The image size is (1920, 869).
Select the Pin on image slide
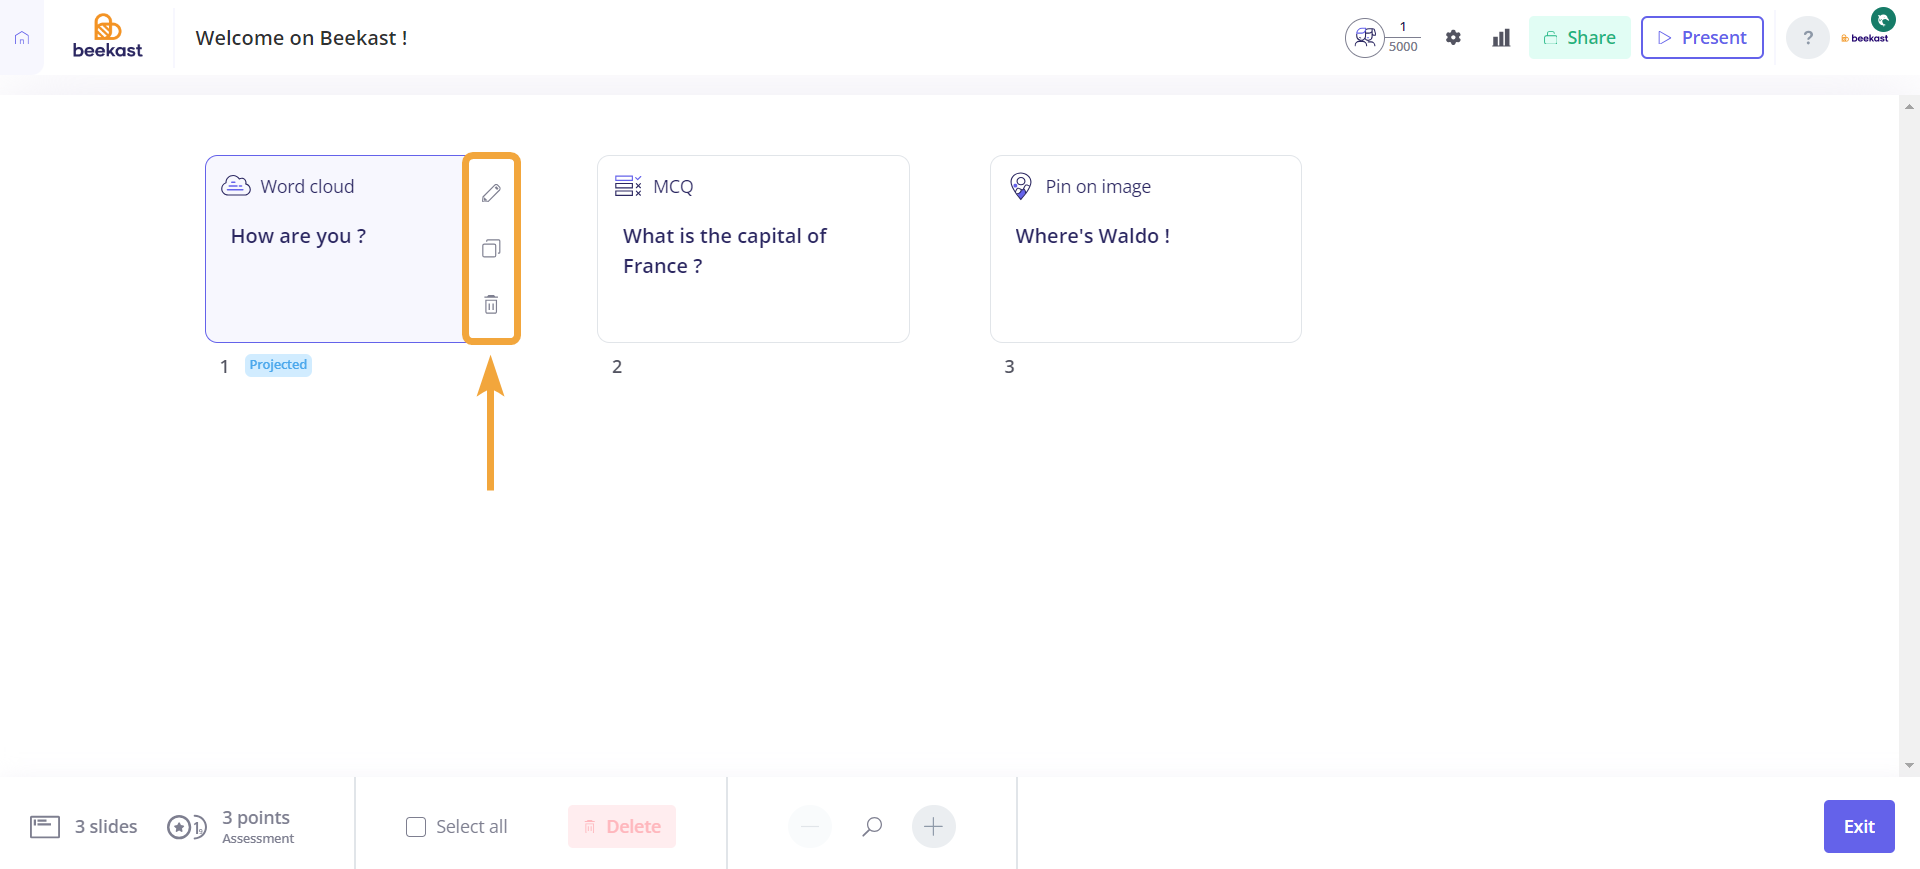click(1146, 249)
